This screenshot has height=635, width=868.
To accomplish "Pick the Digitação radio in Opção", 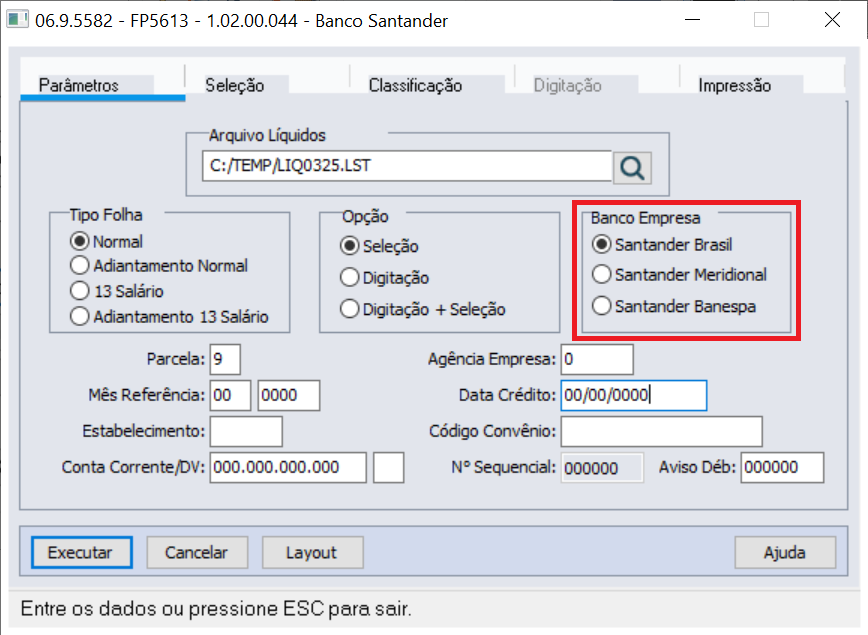I will click(349, 277).
